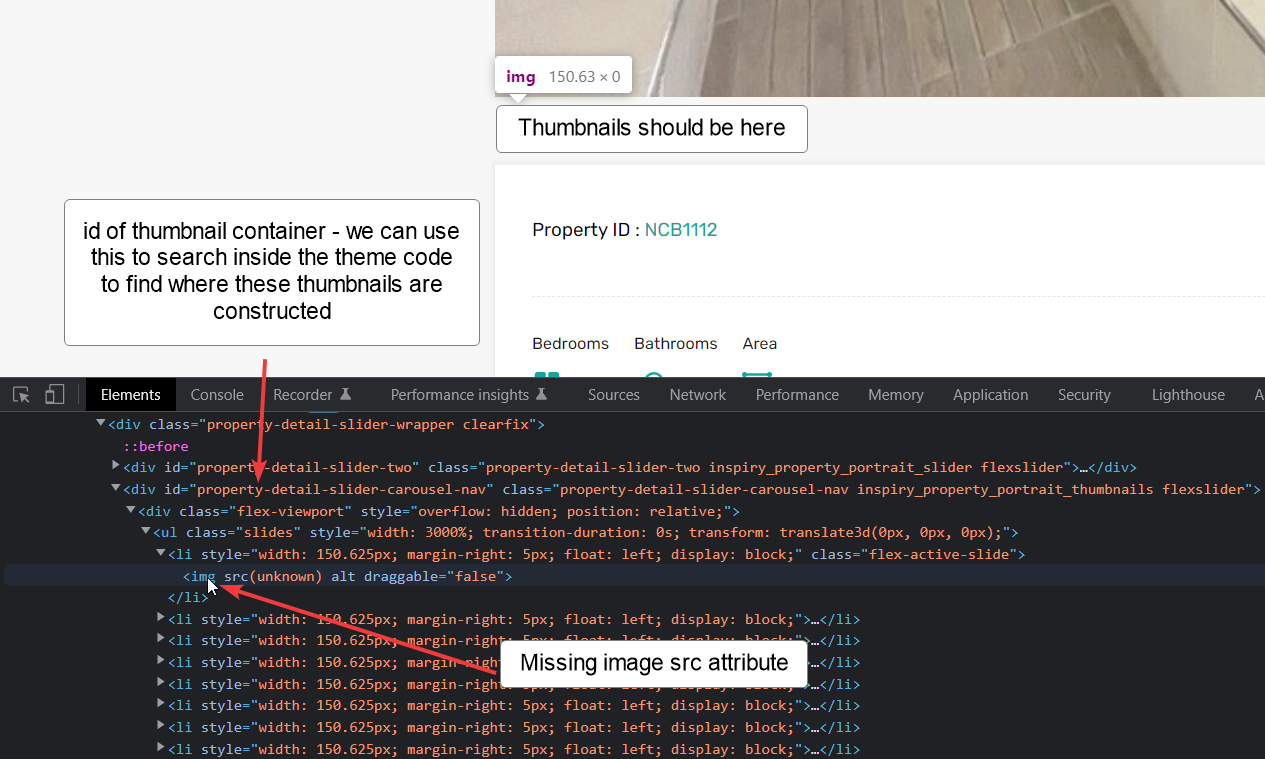Select the ::before pseudo-element row
The image size is (1265, 759).
156,446
